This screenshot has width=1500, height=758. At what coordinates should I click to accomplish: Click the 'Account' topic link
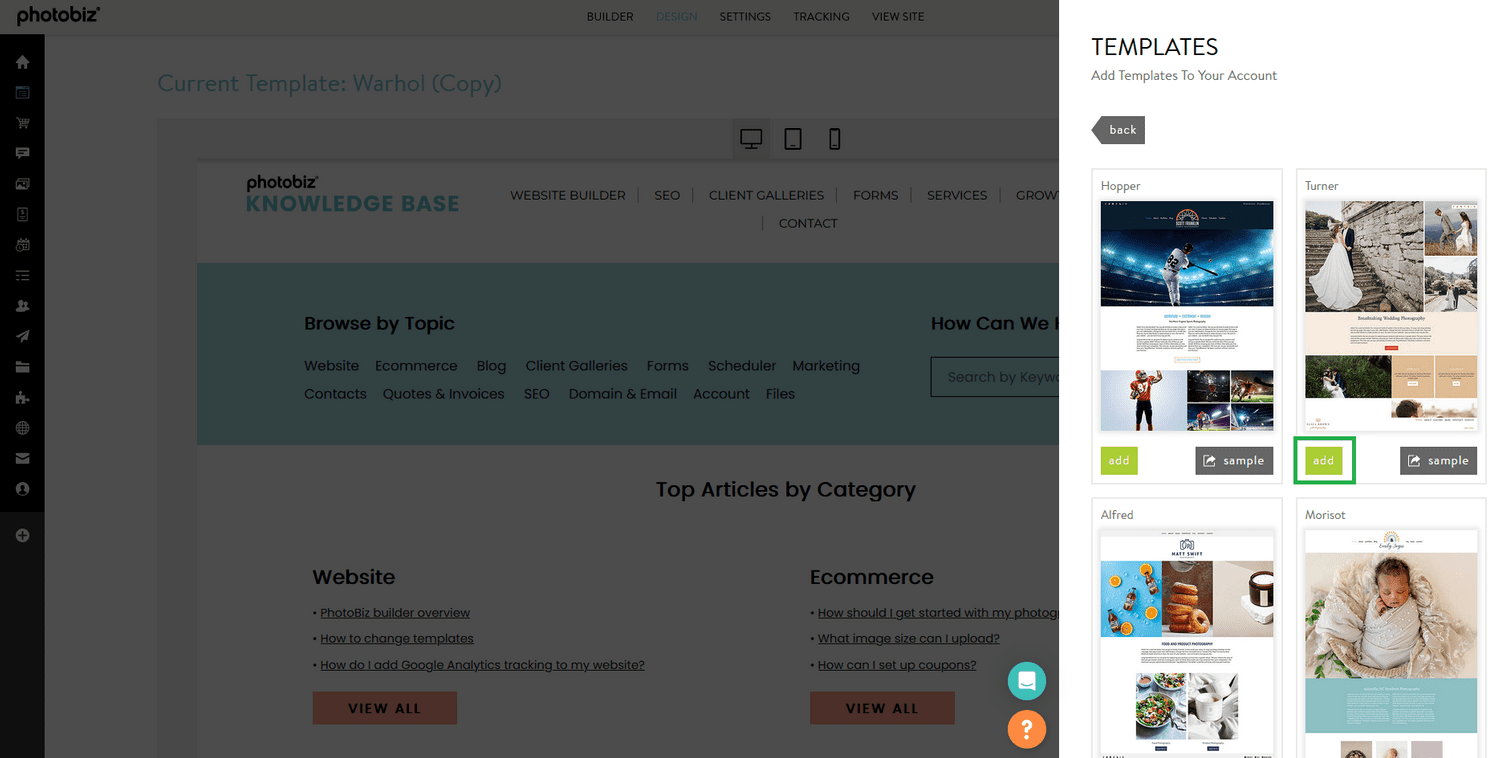click(x=721, y=394)
